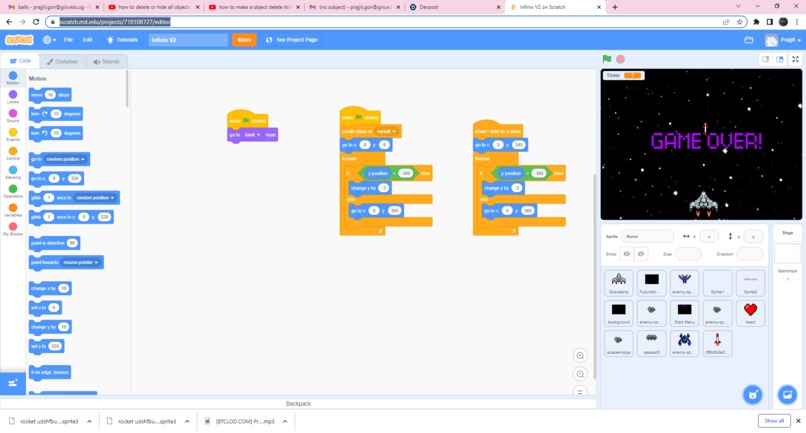Click the show sprite eye icon
806x433 pixels.
626,254
